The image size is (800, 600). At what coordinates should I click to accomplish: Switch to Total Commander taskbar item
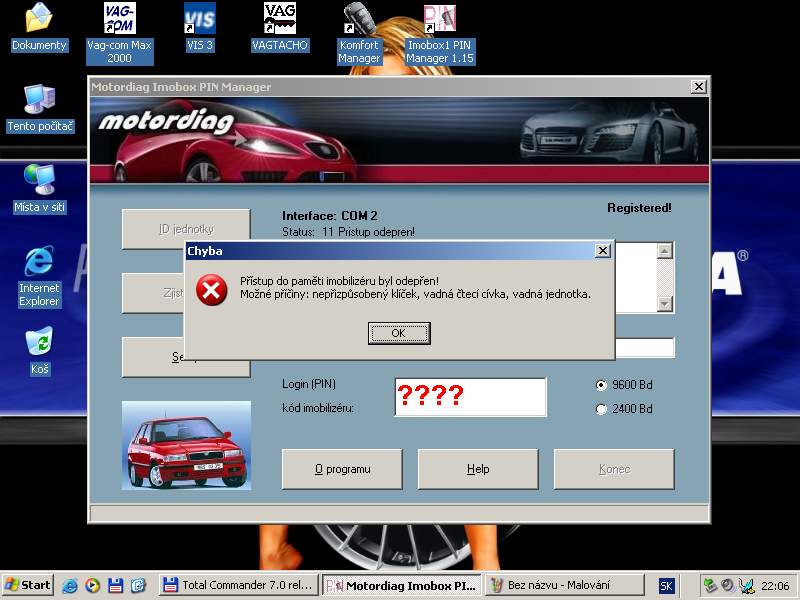point(238,585)
